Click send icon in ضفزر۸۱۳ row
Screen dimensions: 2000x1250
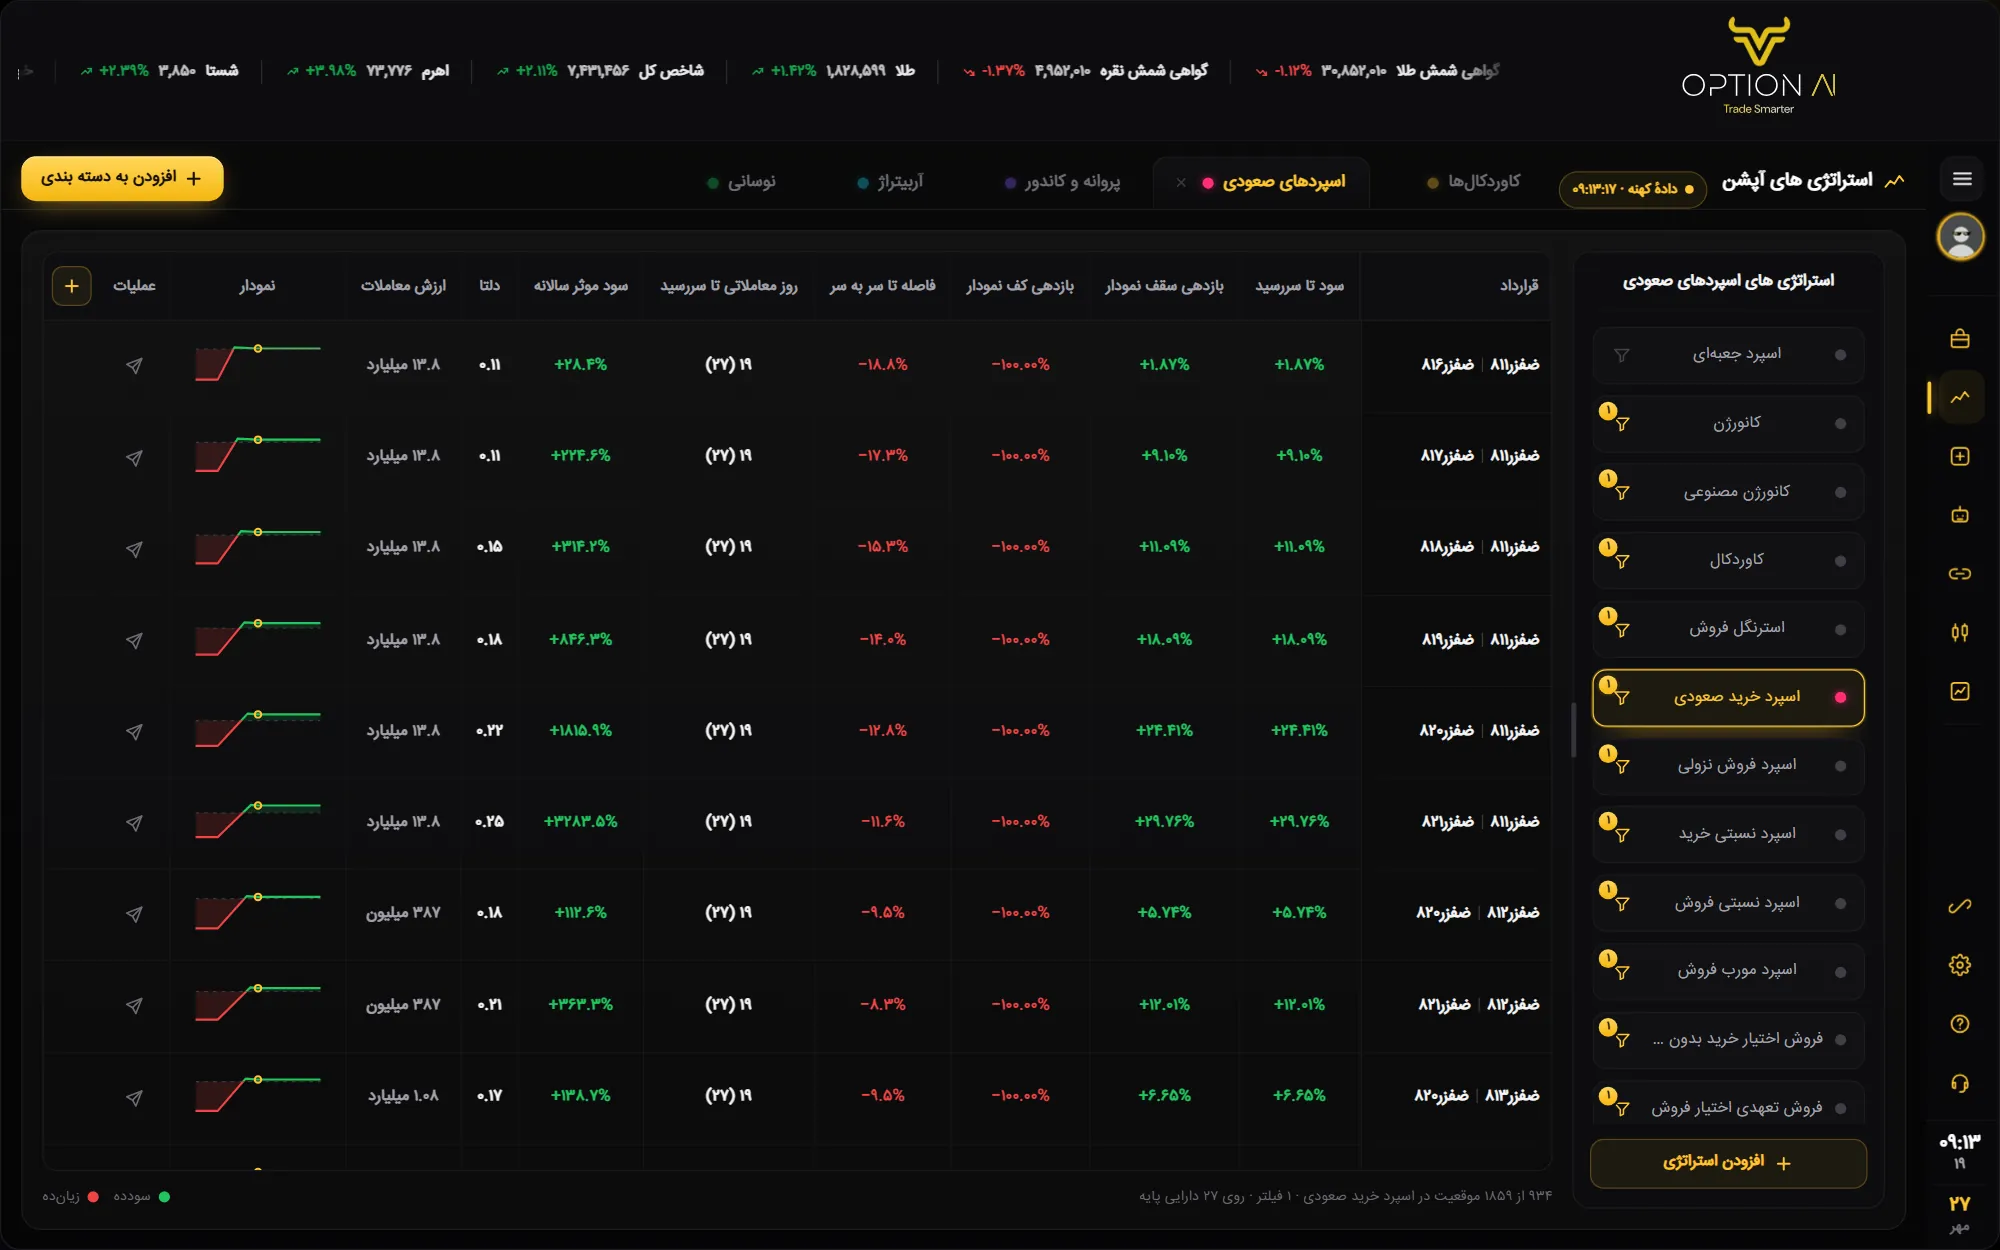(x=134, y=1097)
